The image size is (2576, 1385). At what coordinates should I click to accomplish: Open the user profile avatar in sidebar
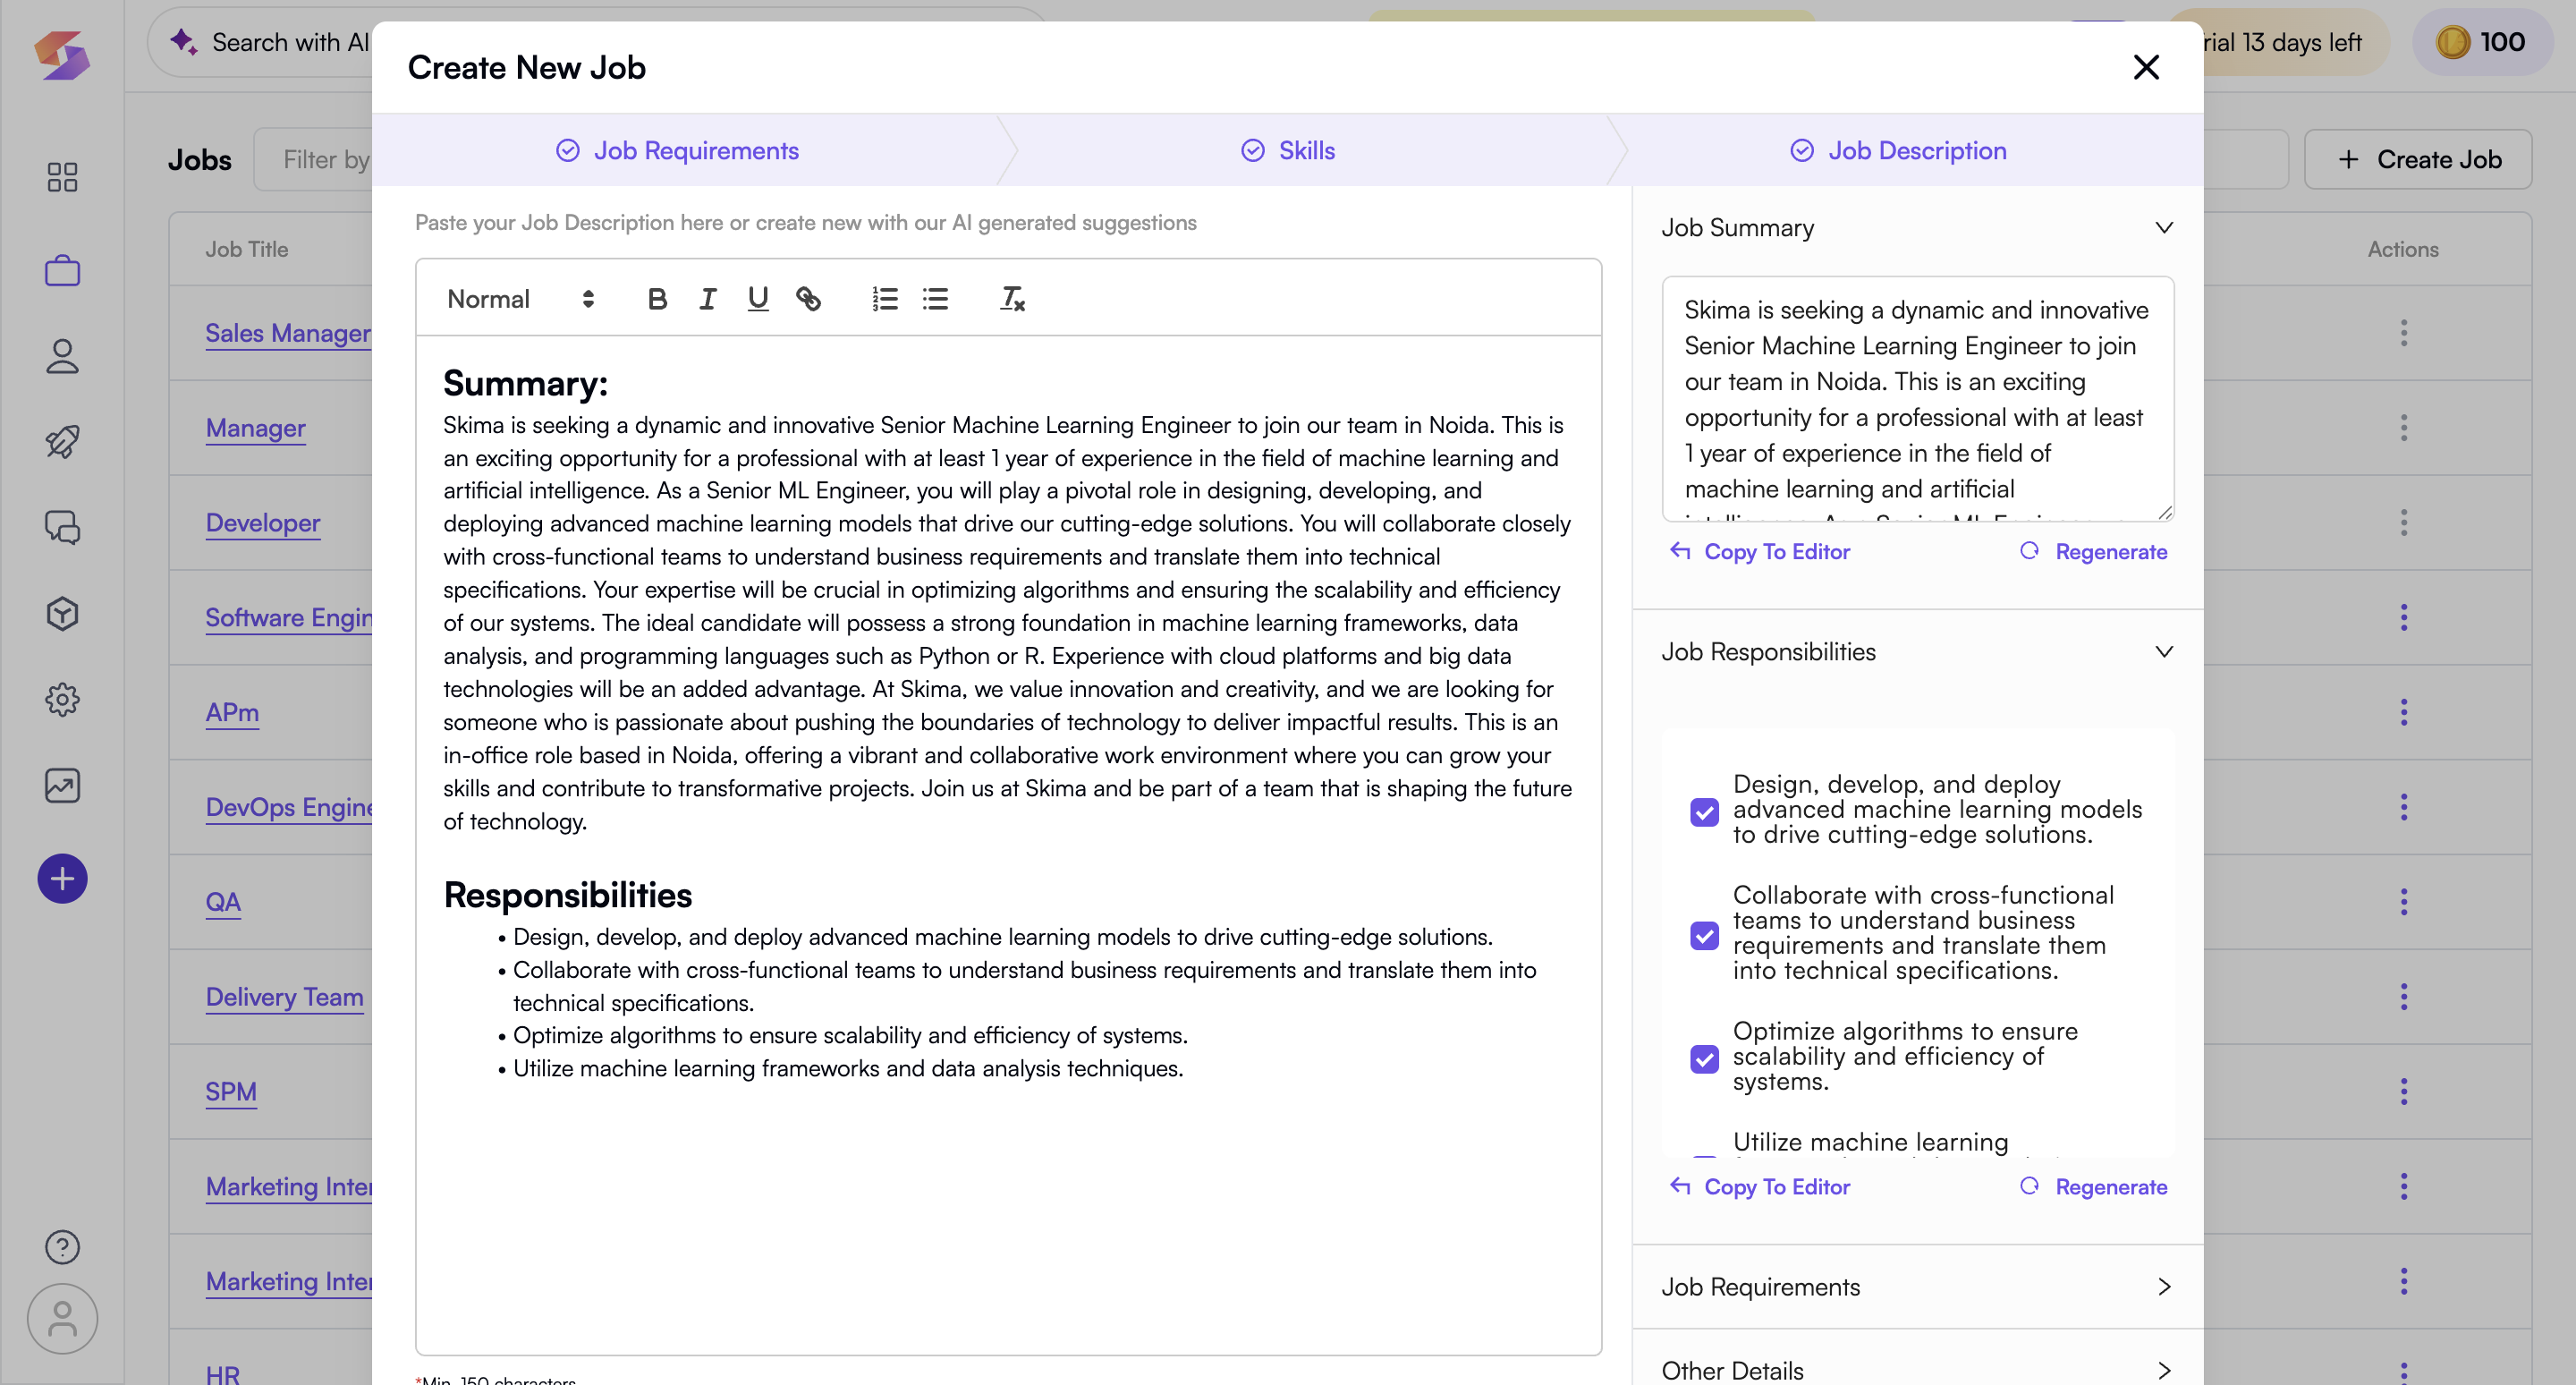62,1319
